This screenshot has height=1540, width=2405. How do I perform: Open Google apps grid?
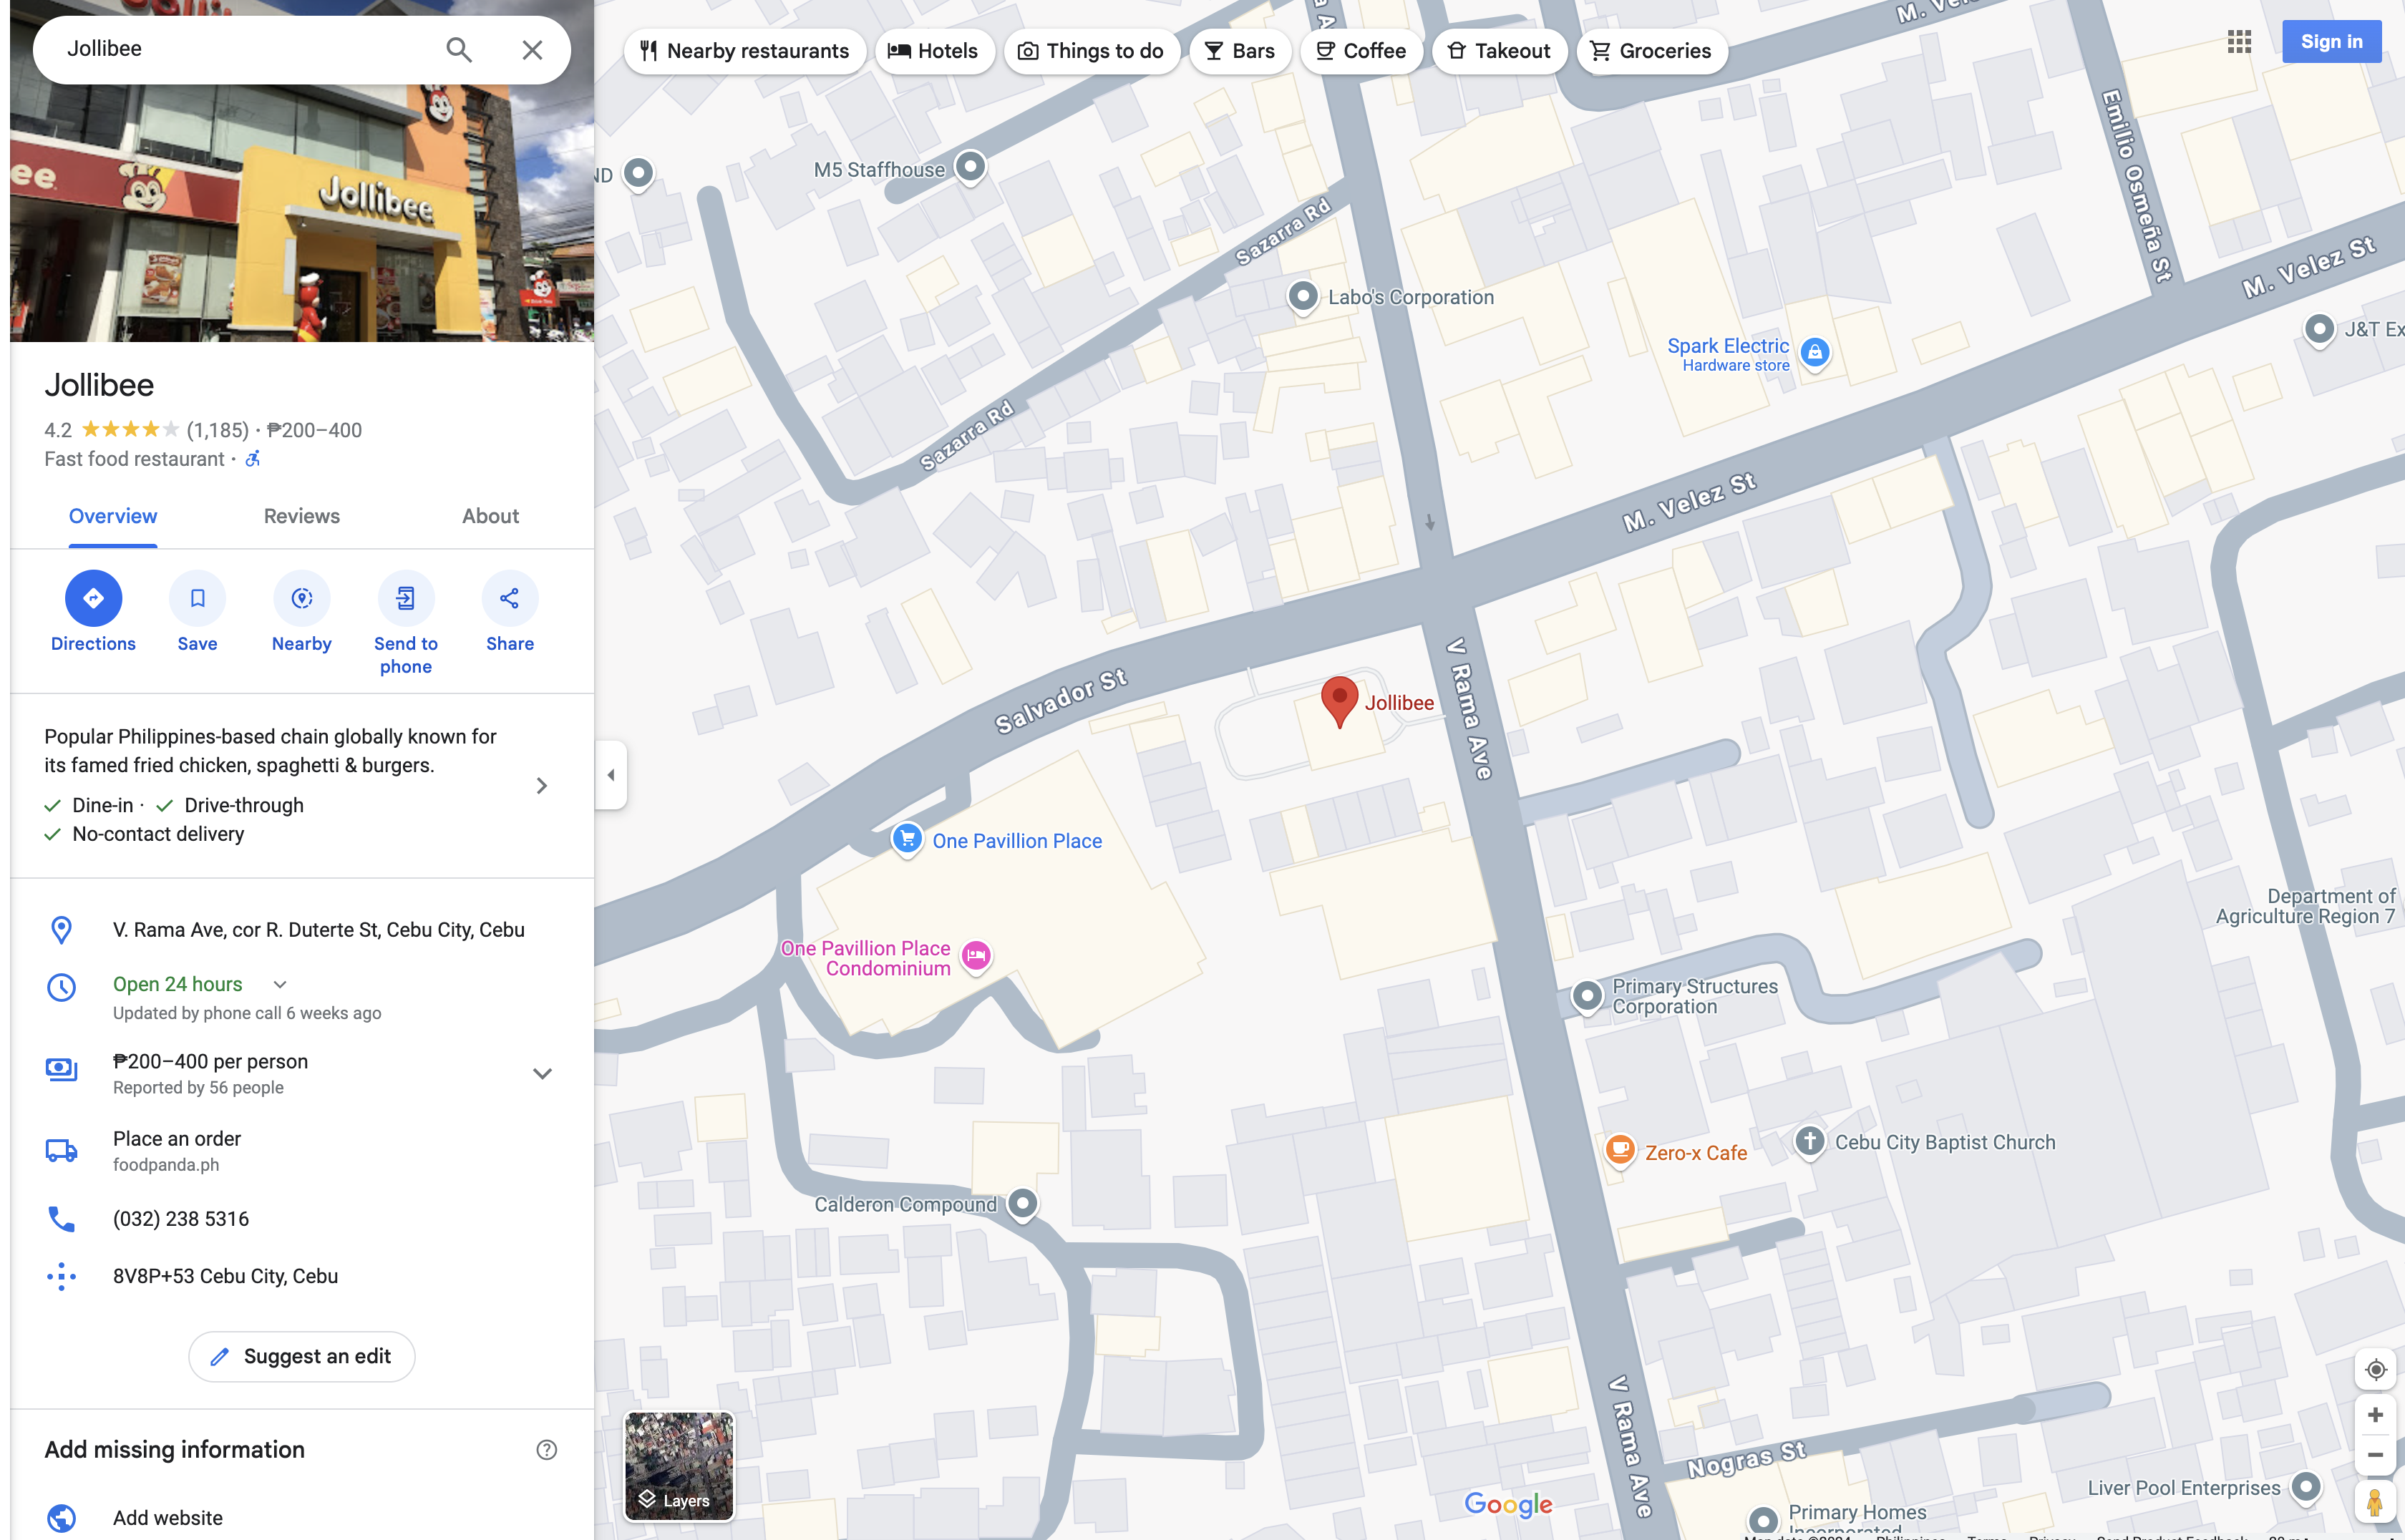click(x=2239, y=42)
